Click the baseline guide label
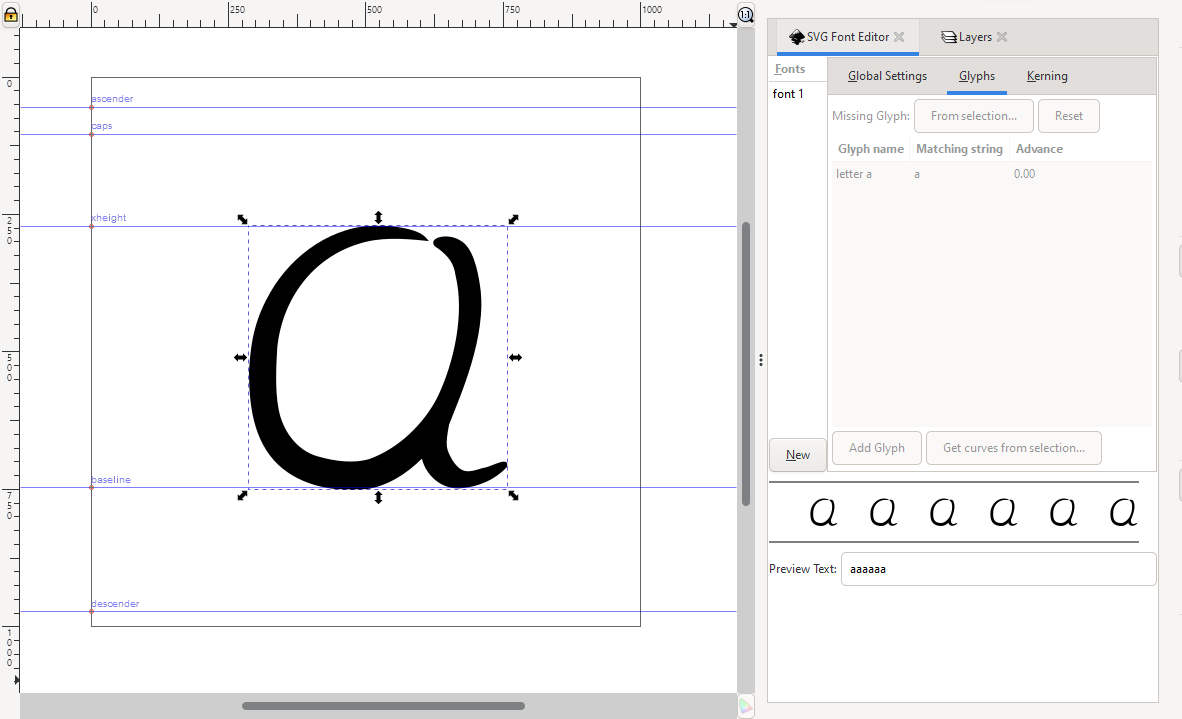The width and height of the screenshot is (1182, 719). 111,479
